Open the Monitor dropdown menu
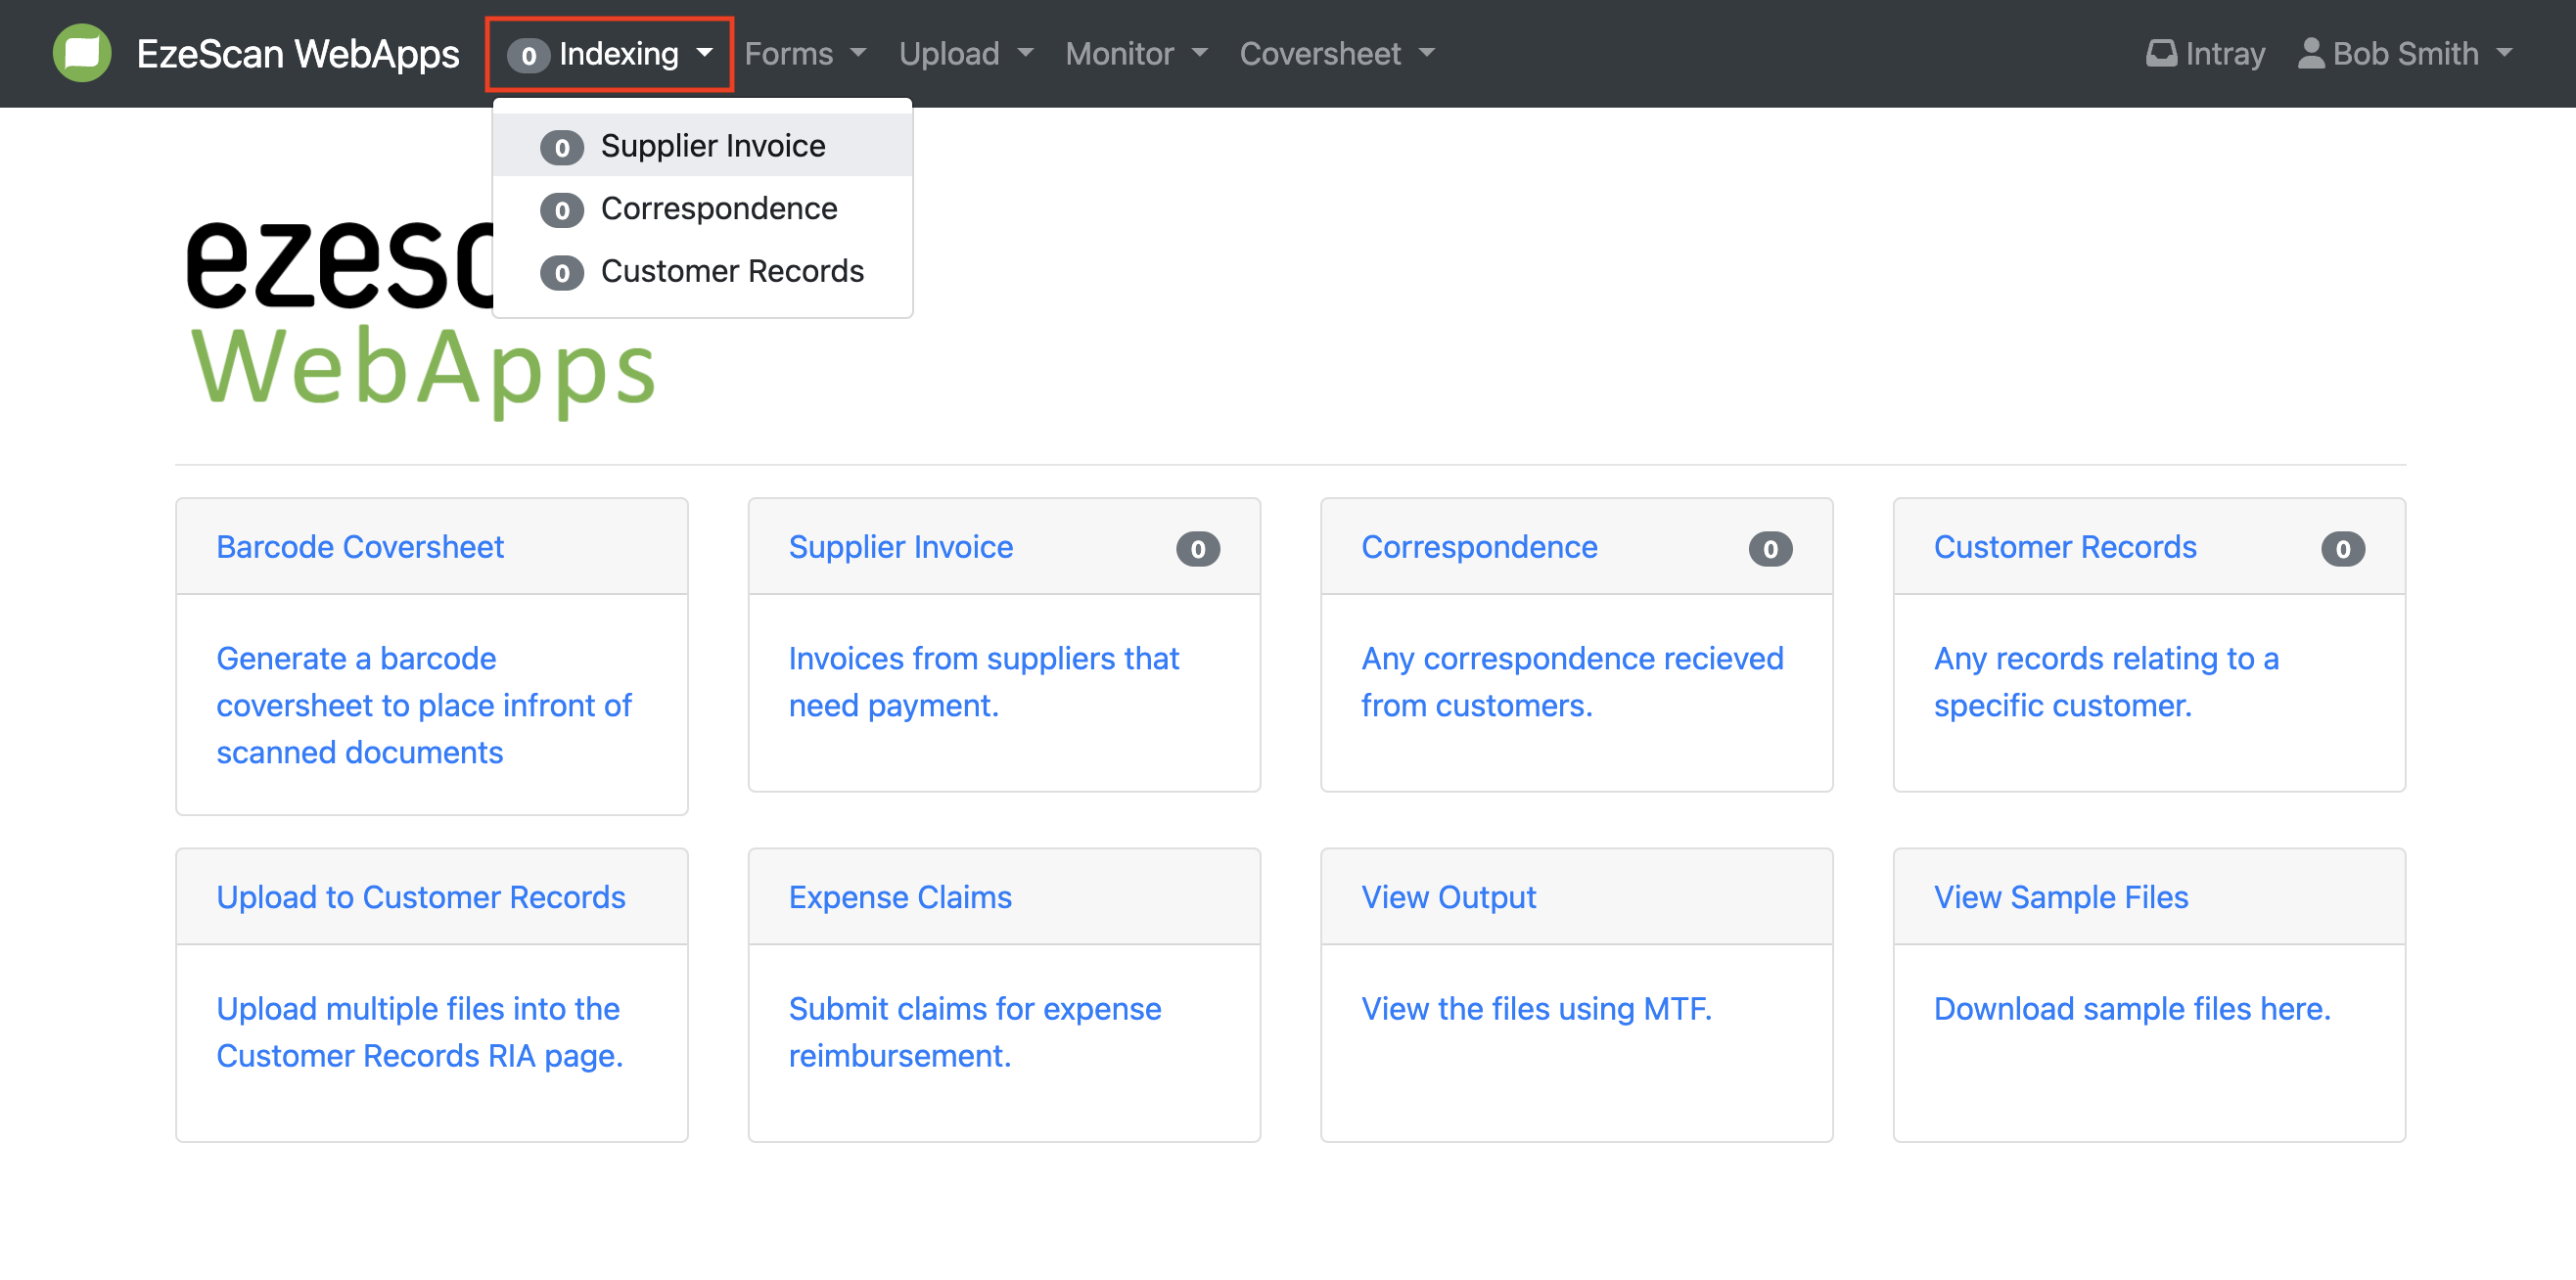 coord(1136,54)
